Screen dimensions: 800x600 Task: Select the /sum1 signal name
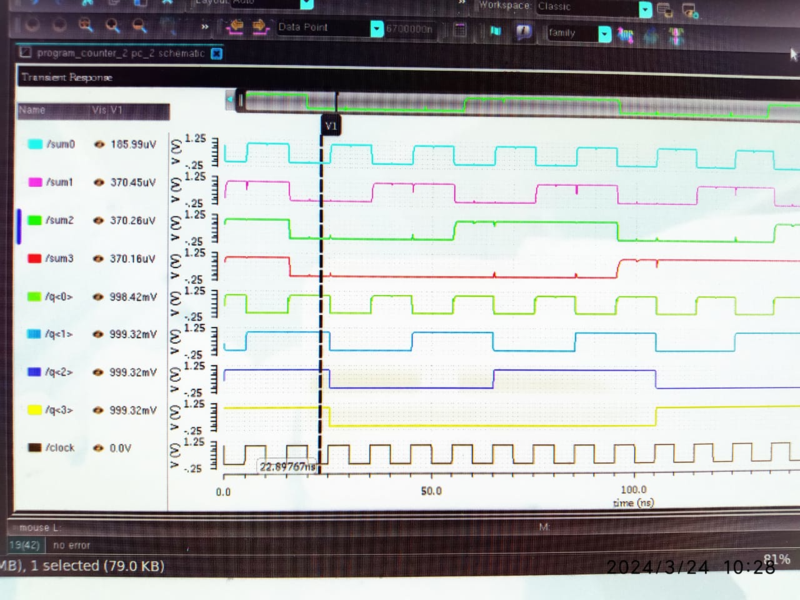click(x=60, y=182)
